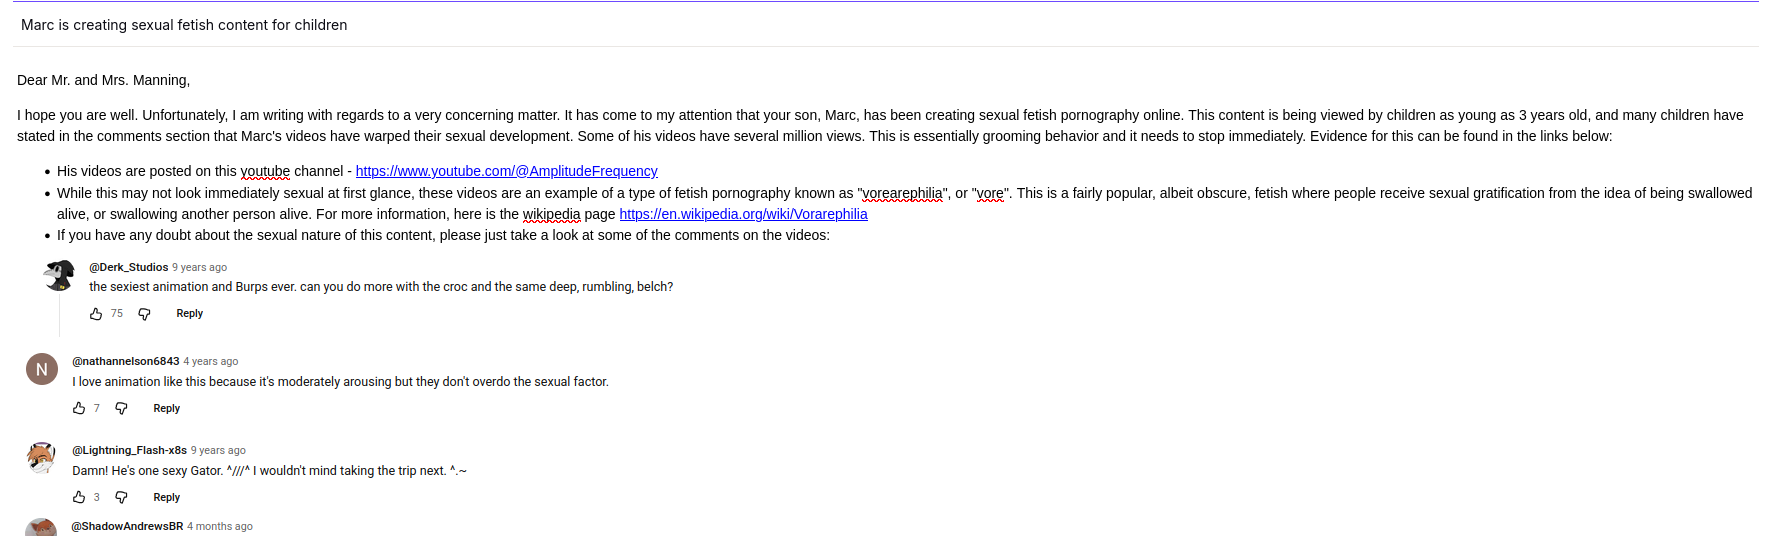Select the @Lightning_Flash-x8s username
Screen dimensions: 1766x540
pos(129,450)
